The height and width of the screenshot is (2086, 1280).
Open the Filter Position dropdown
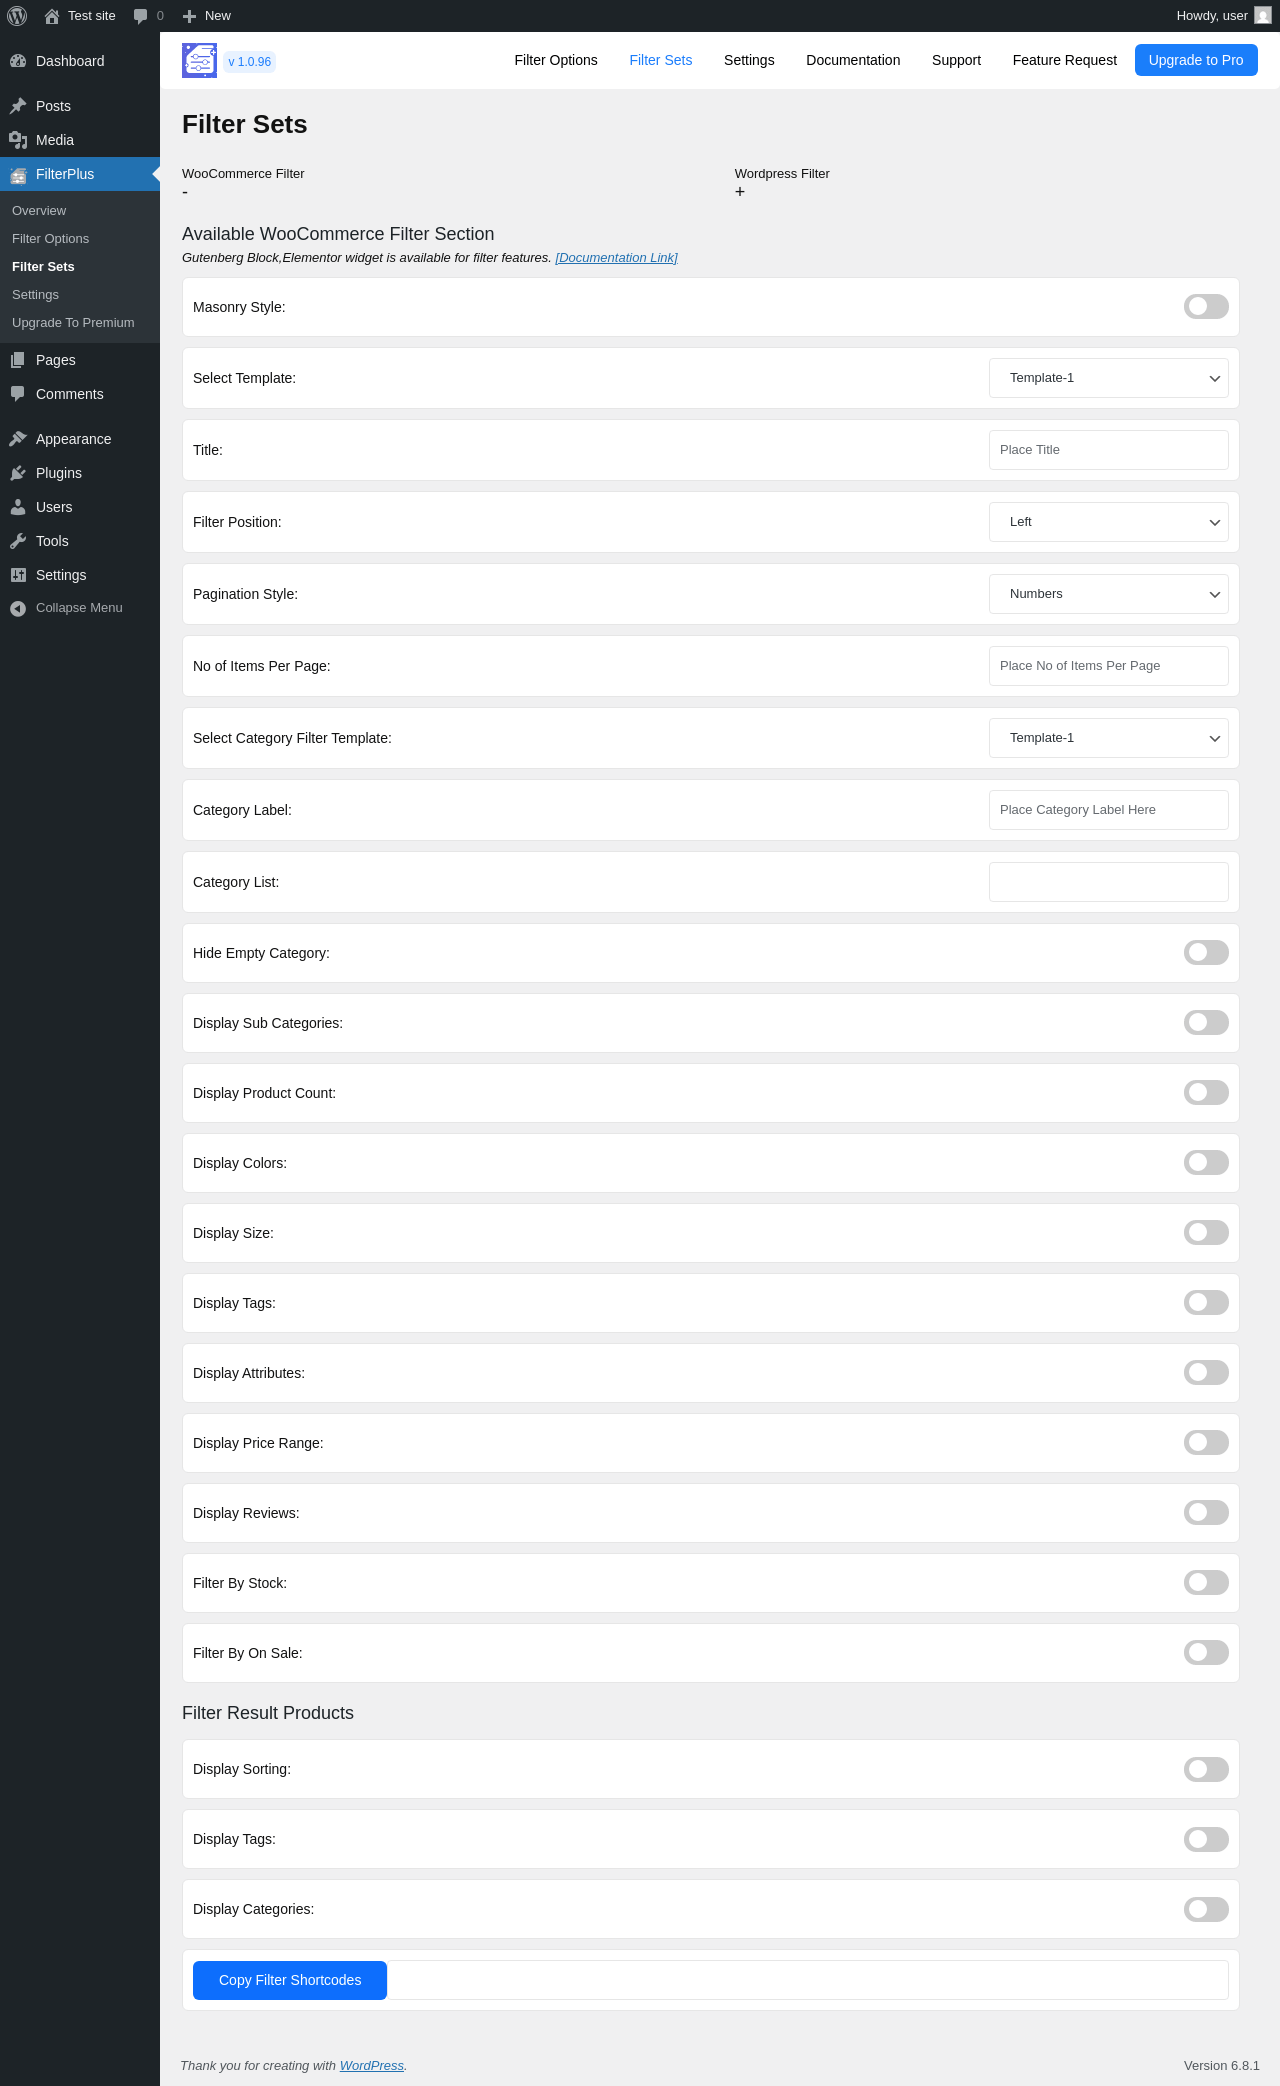click(1109, 522)
